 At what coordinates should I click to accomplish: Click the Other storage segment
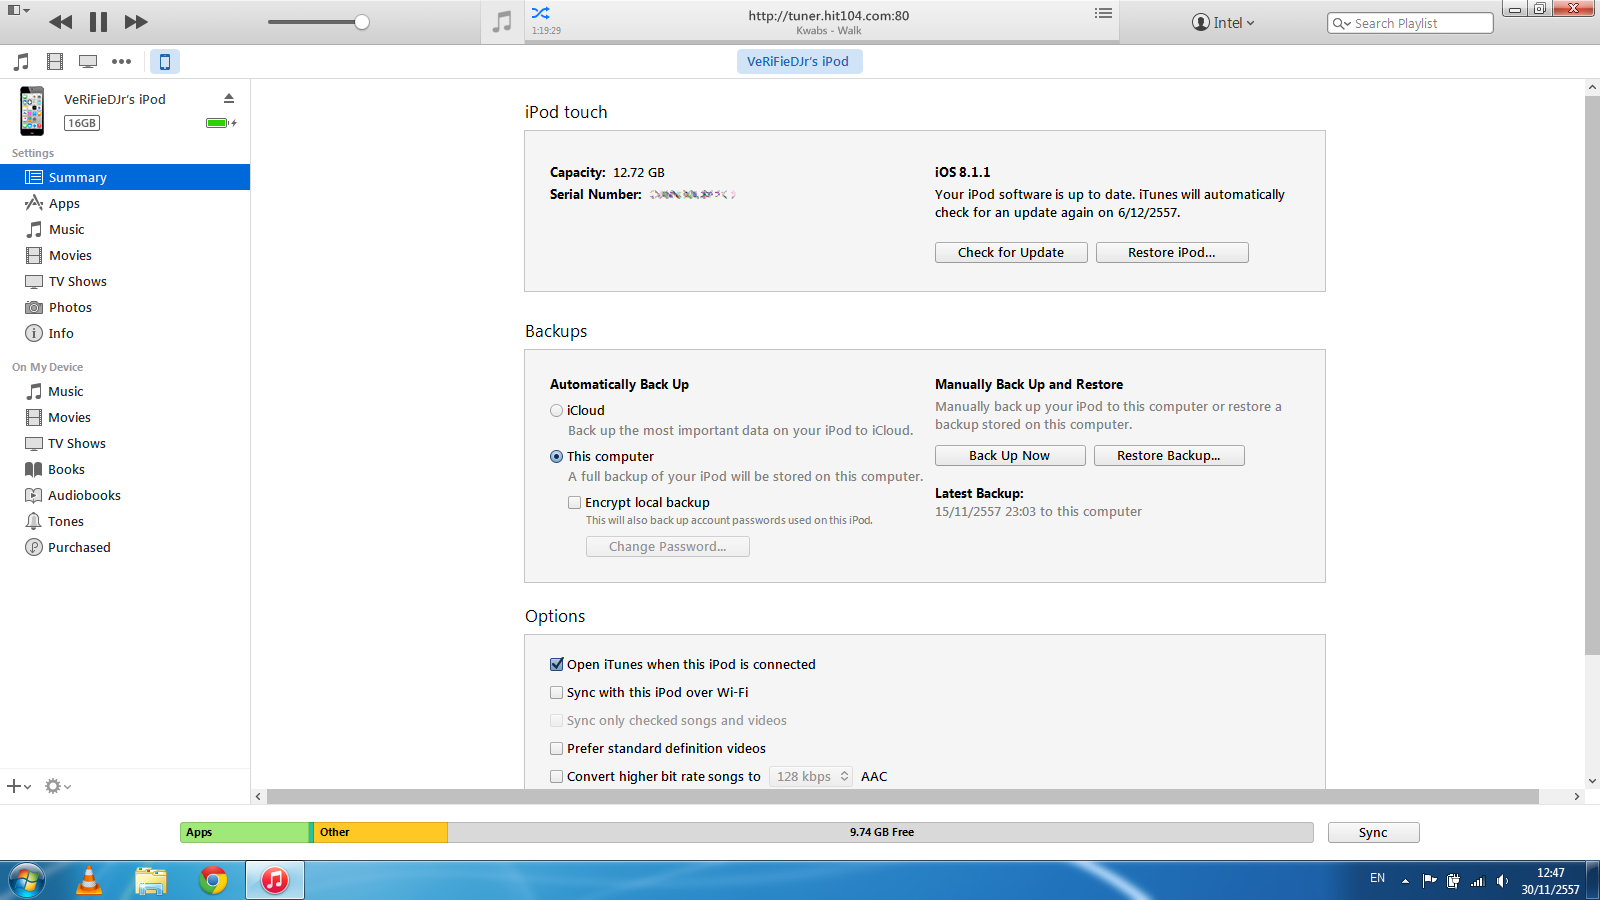380,832
